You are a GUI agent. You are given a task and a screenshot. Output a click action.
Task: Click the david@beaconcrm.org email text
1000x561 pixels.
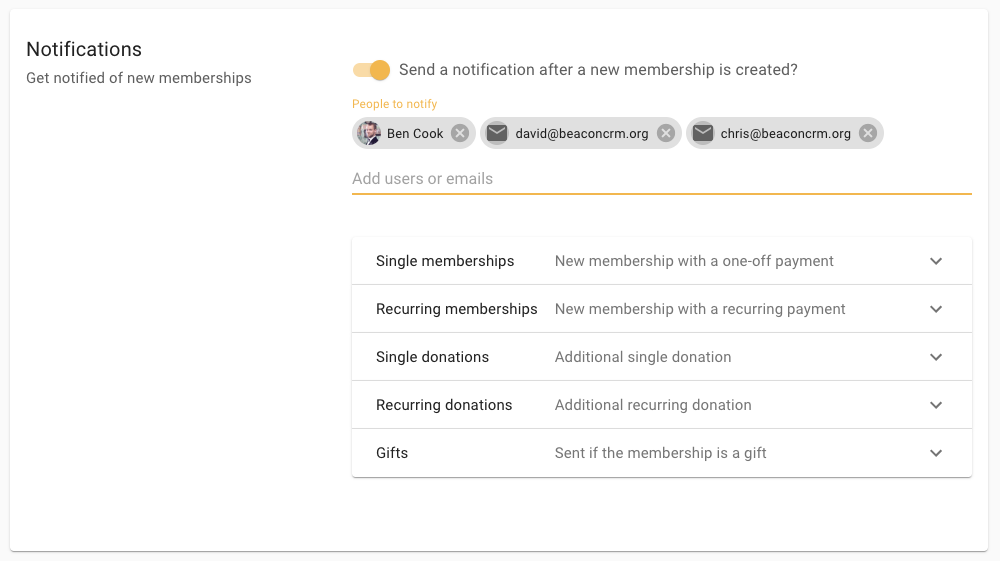point(582,134)
